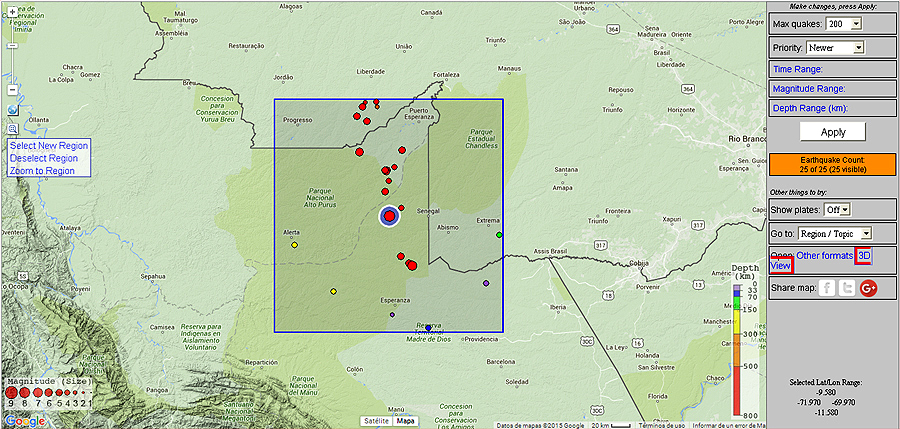This screenshot has height=429, width=900.
Task: Click Select New Region
Action: pyautogui.click(x=49, y=145)
